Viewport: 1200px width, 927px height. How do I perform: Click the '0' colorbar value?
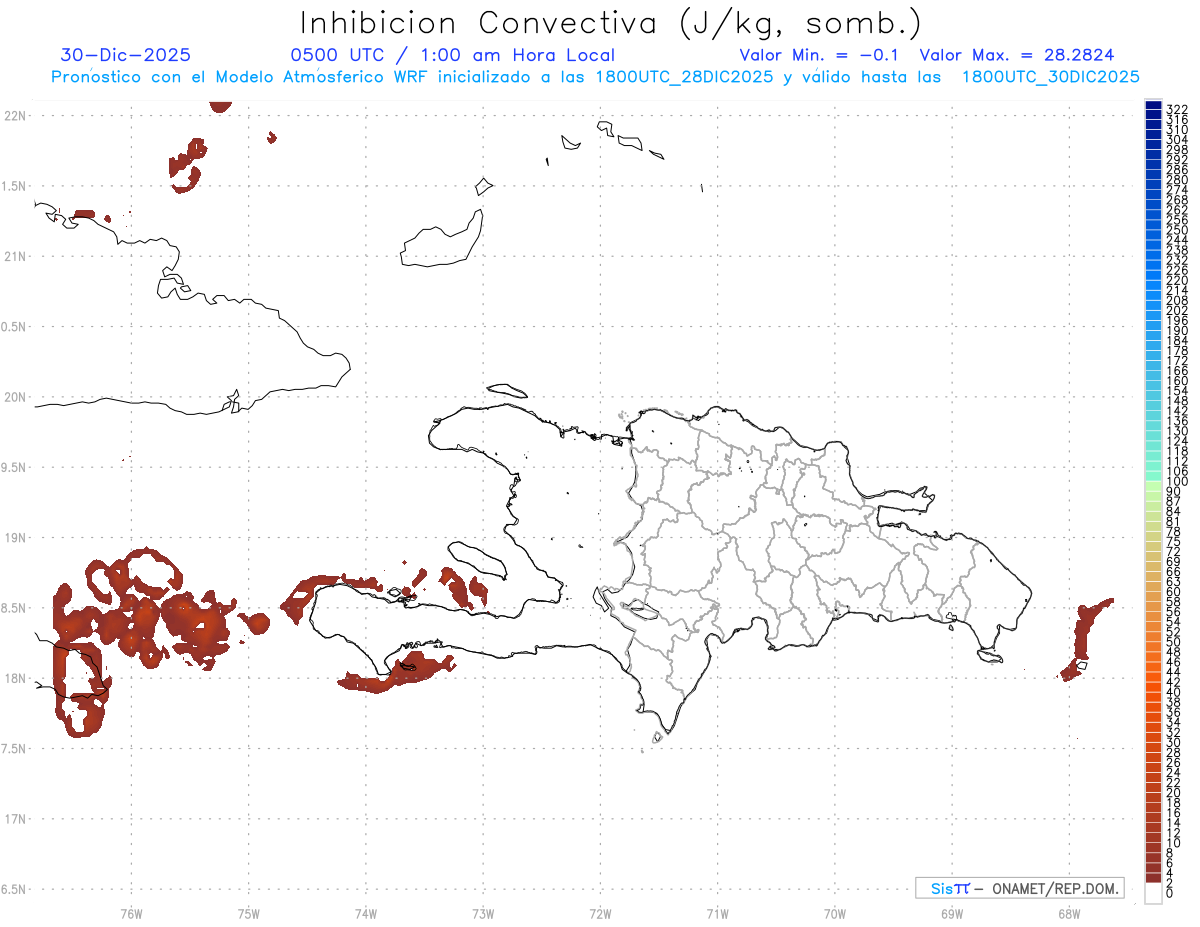coord(1170,894)
